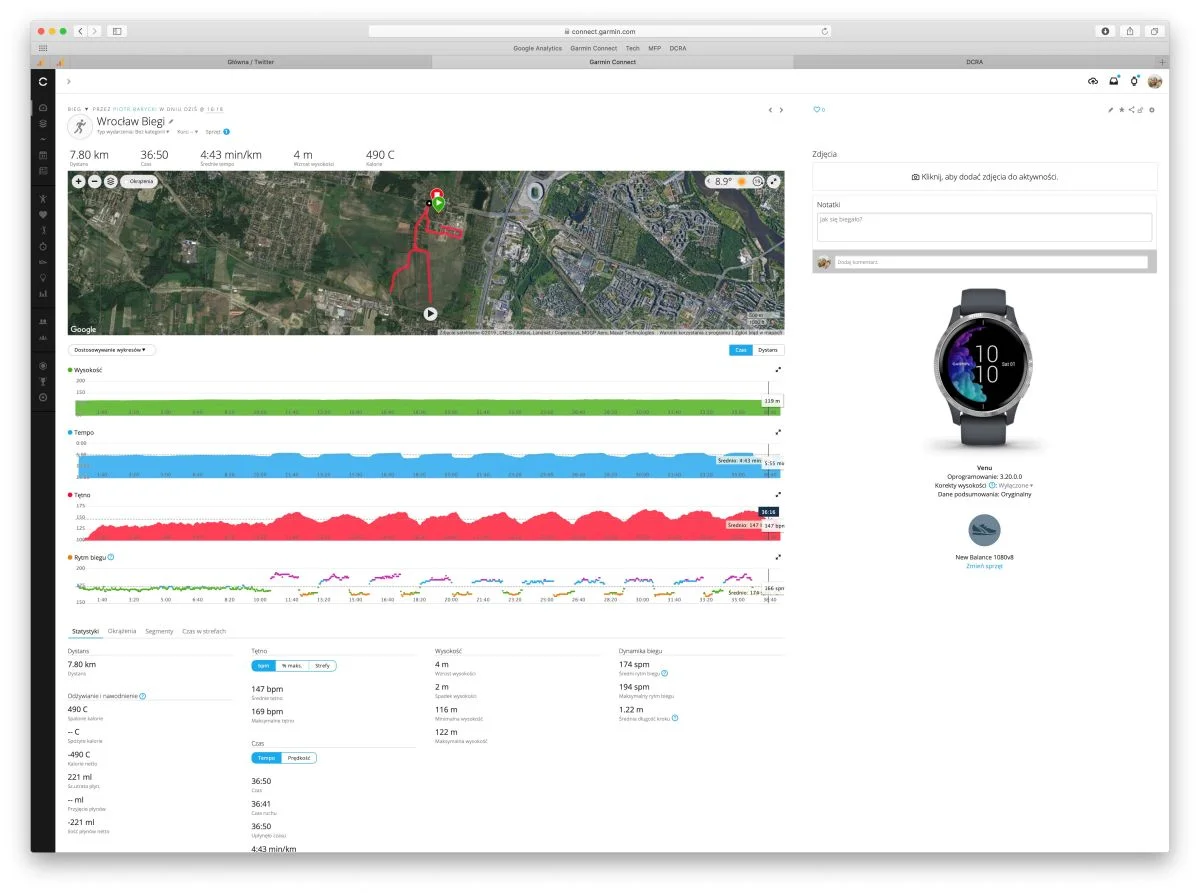Open Bieg activity type dropdown
Screen dimensions: 1200x893
coord(78,108)
